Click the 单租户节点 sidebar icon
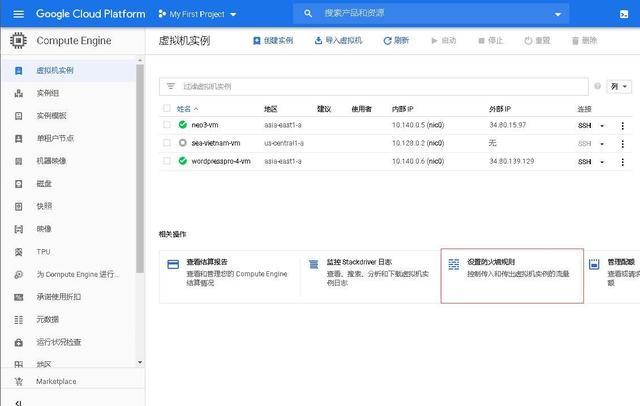 [18, 138]
